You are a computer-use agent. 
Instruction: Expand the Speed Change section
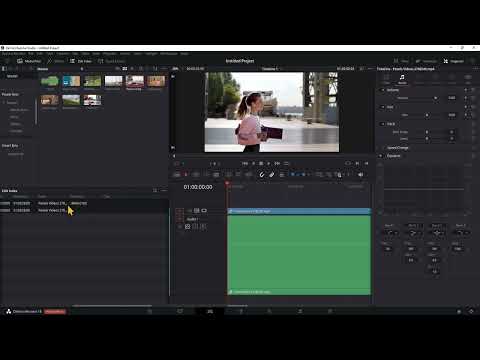pyautogui.click(x=397, y=148)
